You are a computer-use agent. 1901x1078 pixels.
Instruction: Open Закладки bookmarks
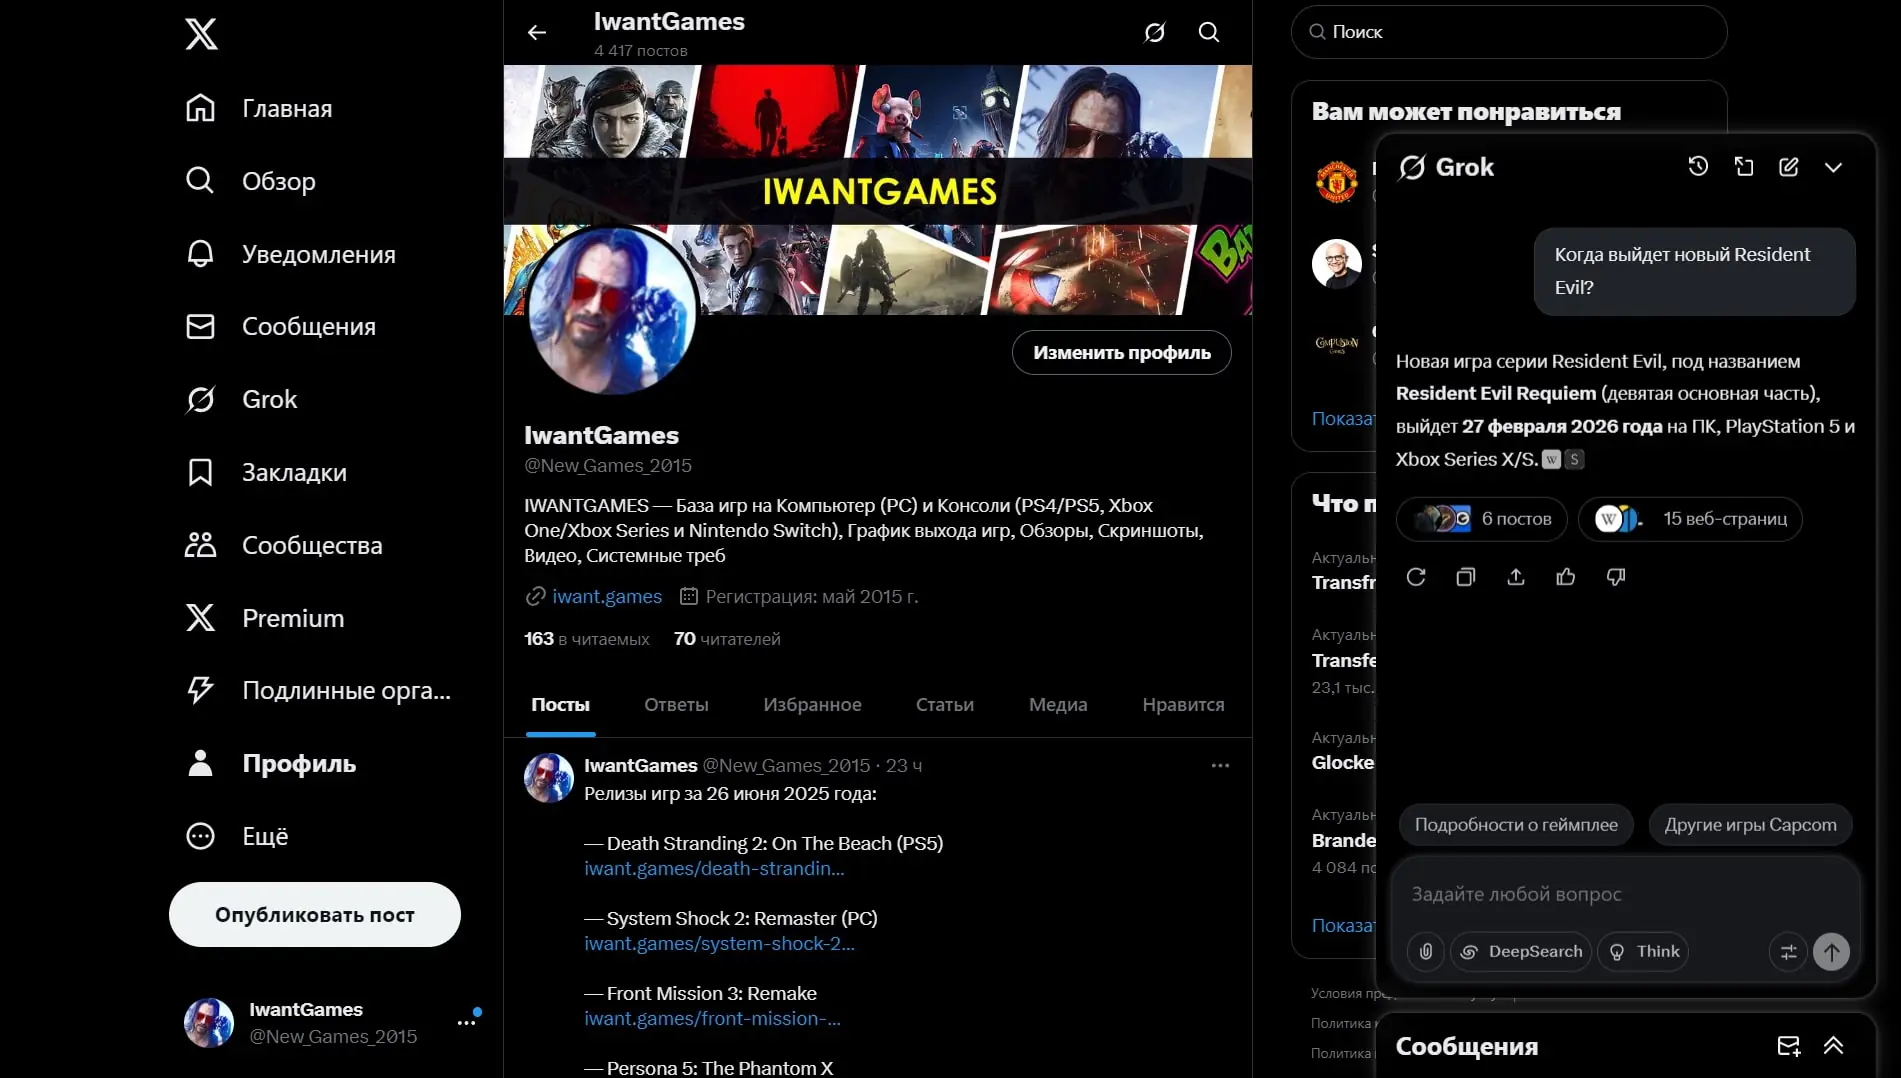[266, 472]
